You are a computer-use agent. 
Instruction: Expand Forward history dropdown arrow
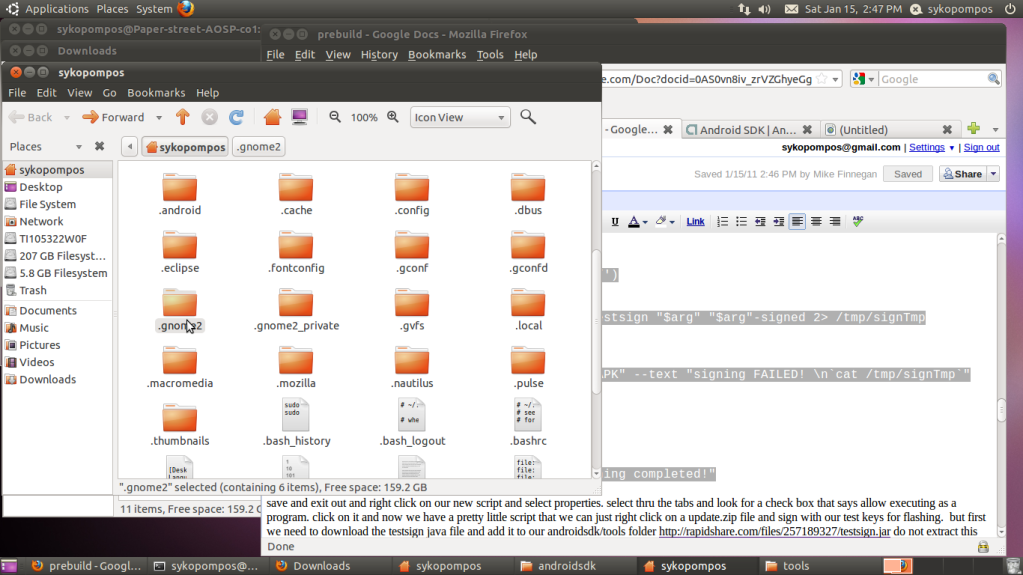(159, 117)
